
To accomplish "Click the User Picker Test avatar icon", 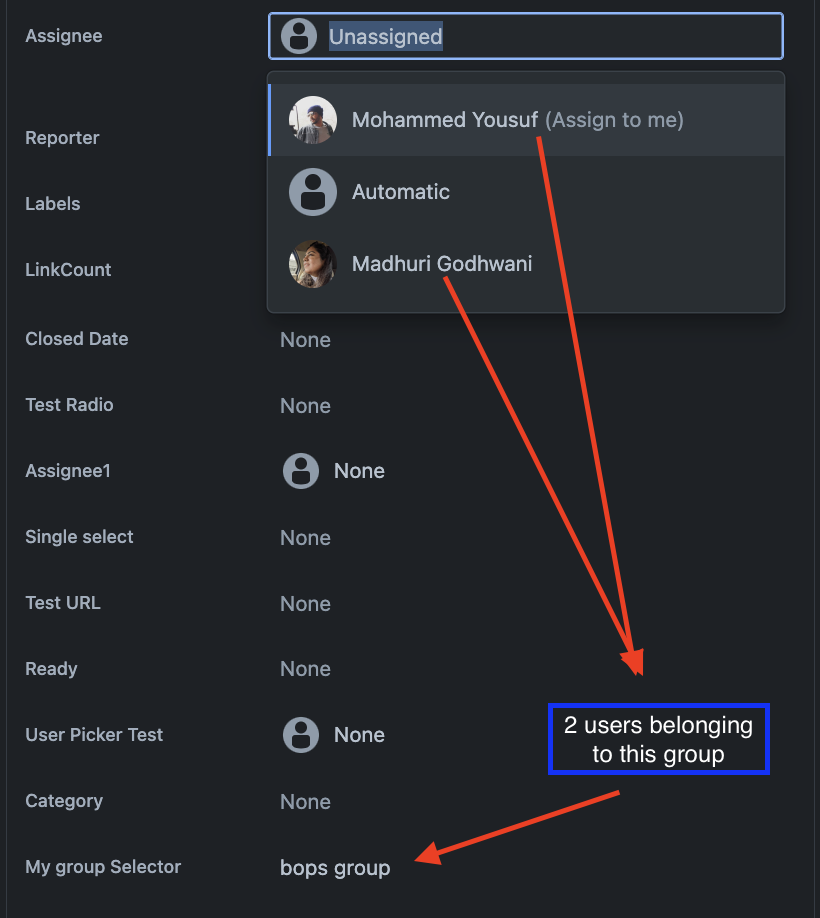I will point(300,735).
